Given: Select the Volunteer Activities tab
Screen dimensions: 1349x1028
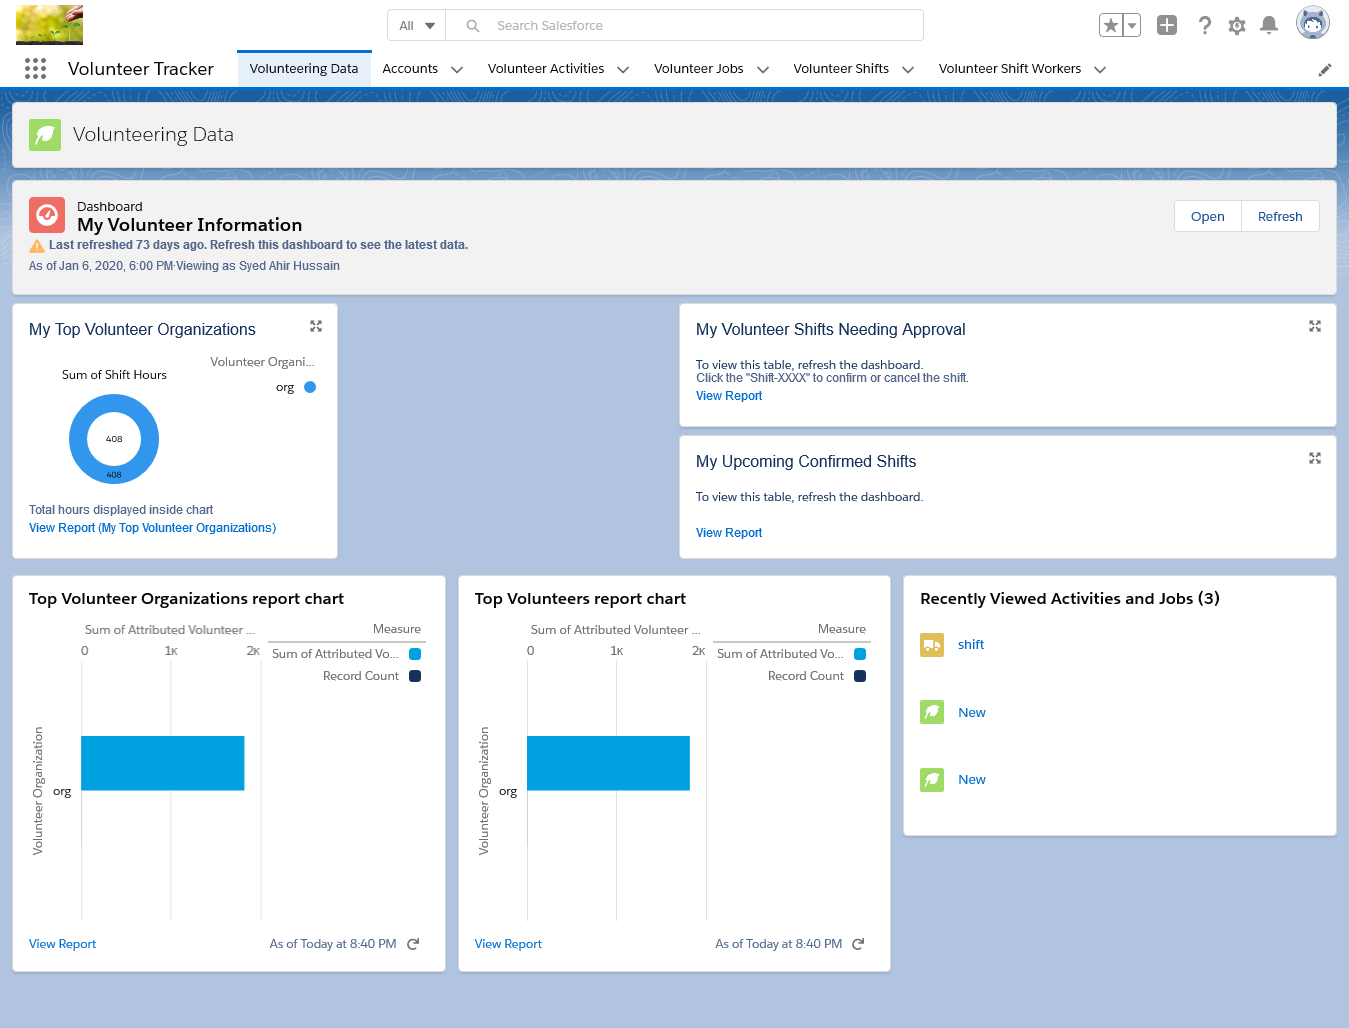Looking at the screenshot, I should [x=546, y=68].
